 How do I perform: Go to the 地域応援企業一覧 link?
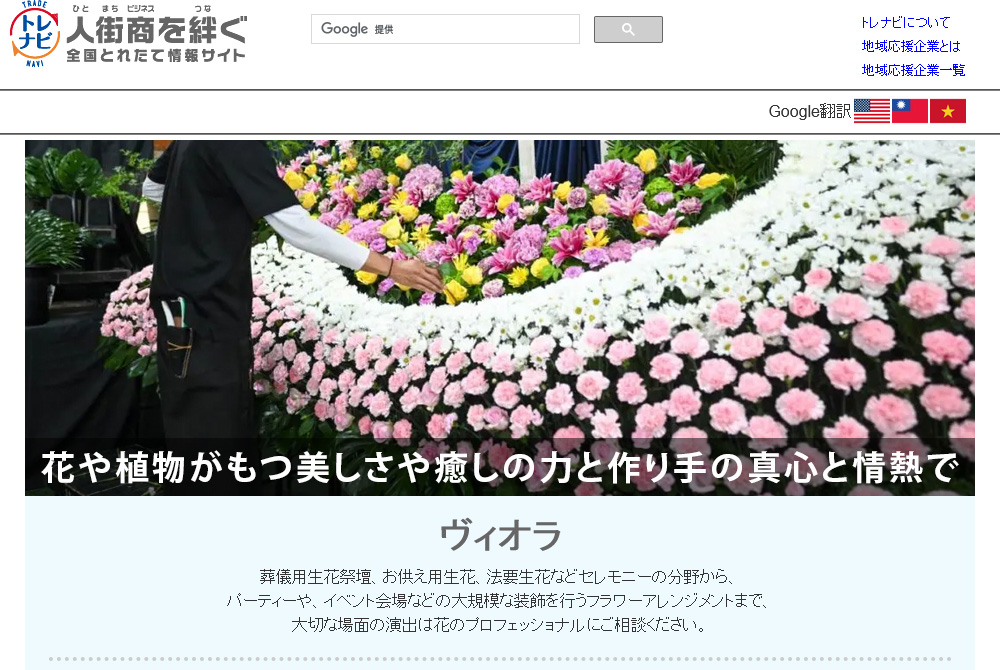click(x=913, y=70)
